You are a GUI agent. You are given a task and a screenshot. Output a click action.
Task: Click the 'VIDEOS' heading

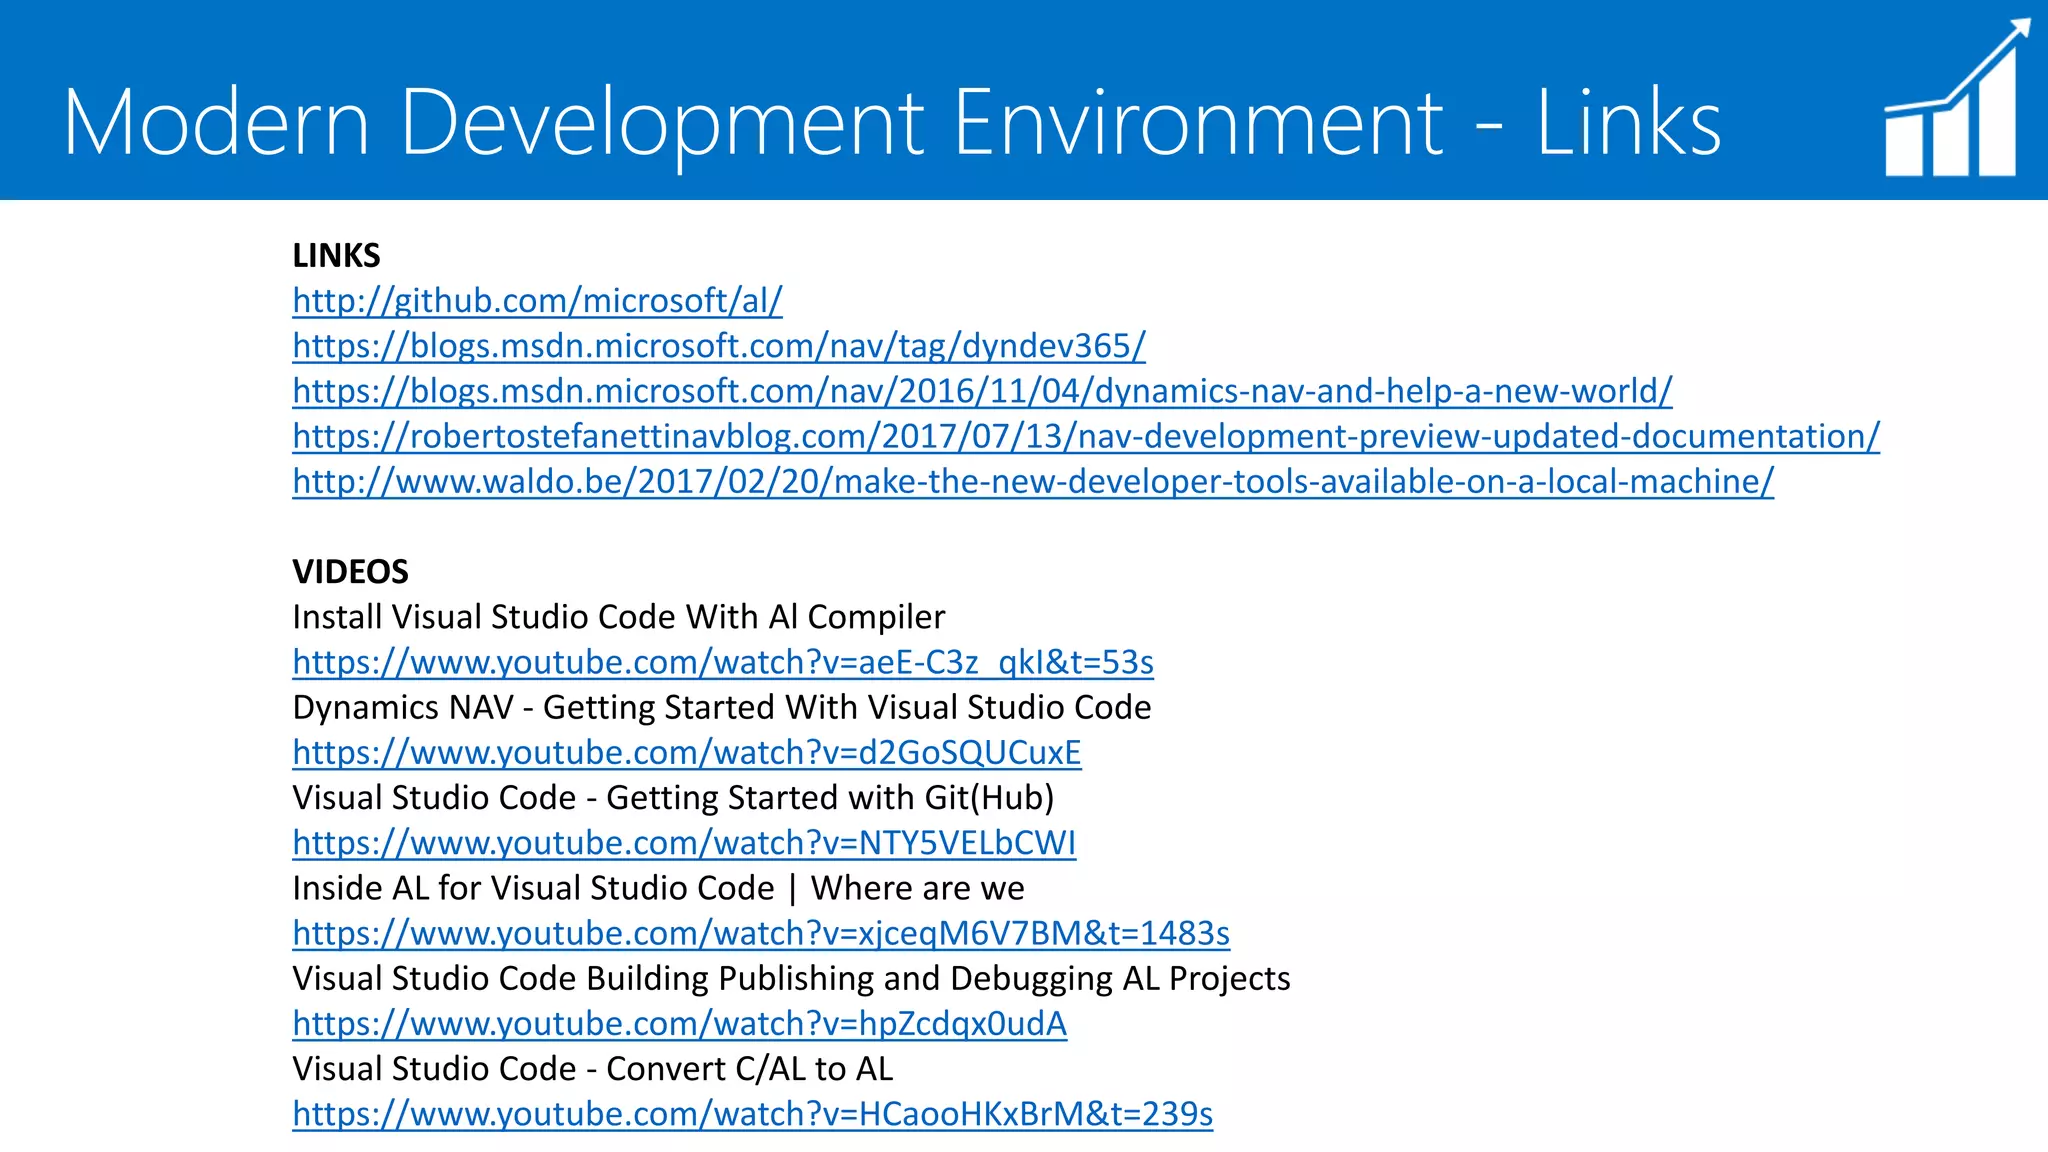tap(350, 572)
